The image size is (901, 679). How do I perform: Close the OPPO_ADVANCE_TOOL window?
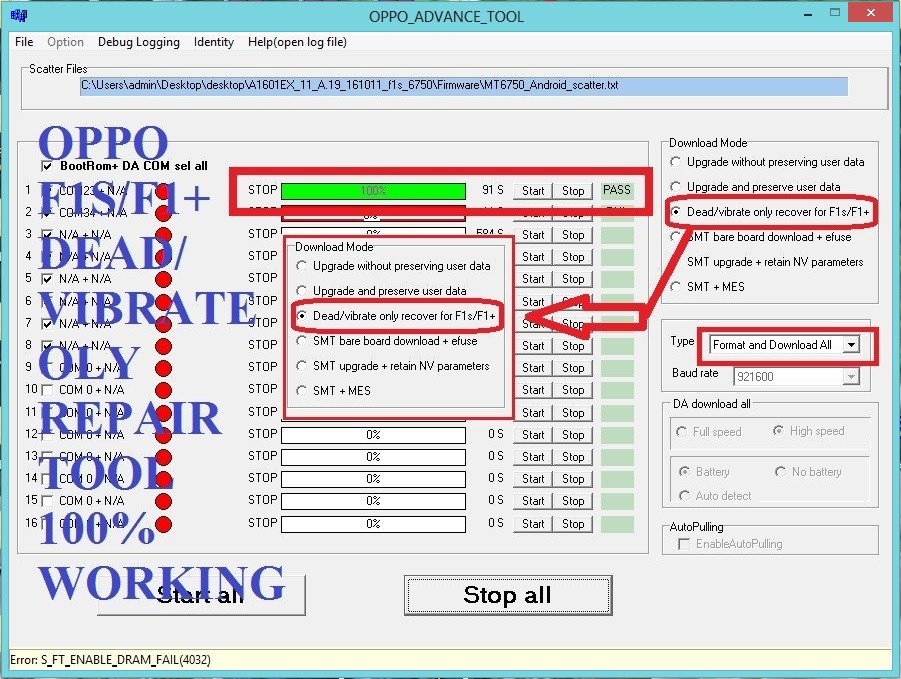pyautogui.click(x=871, y=13)
